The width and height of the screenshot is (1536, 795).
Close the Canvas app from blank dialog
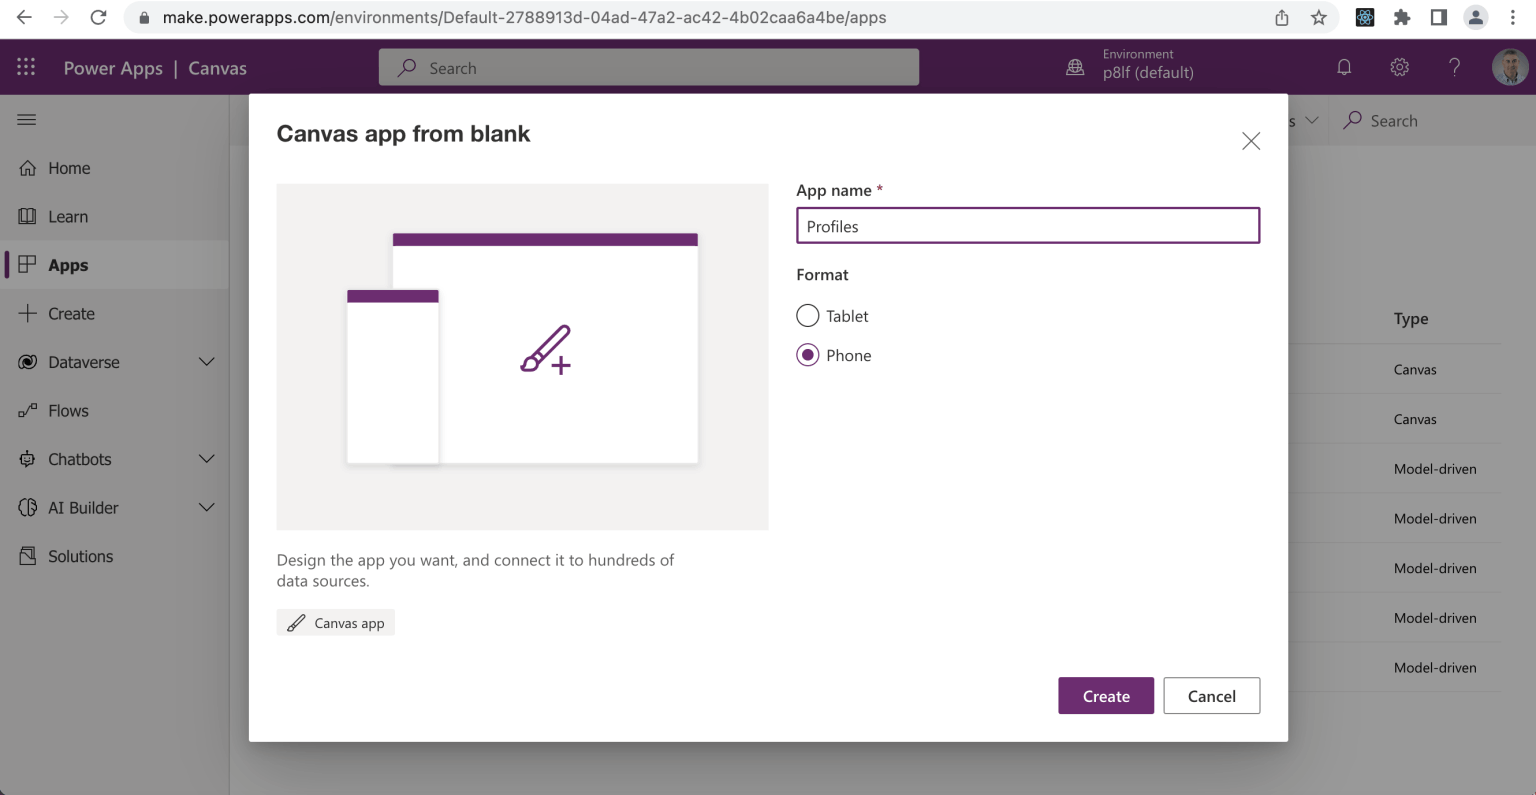coord(1251,141)
